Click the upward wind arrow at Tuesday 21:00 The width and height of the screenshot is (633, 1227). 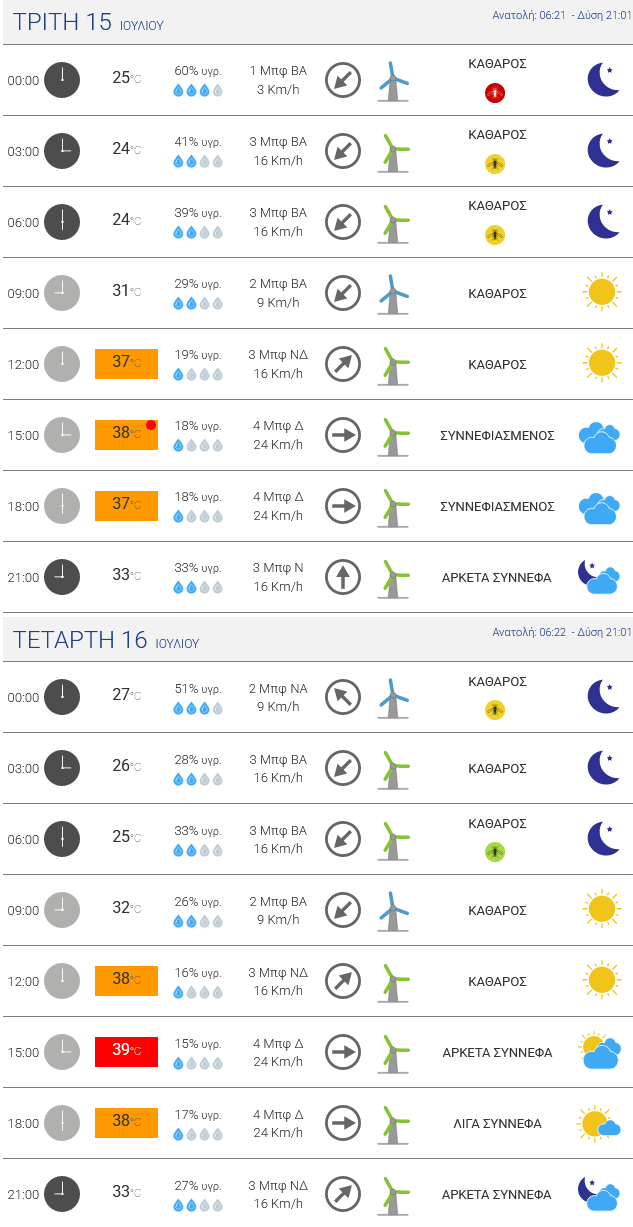pyautogui.click(x=343, y=577)
